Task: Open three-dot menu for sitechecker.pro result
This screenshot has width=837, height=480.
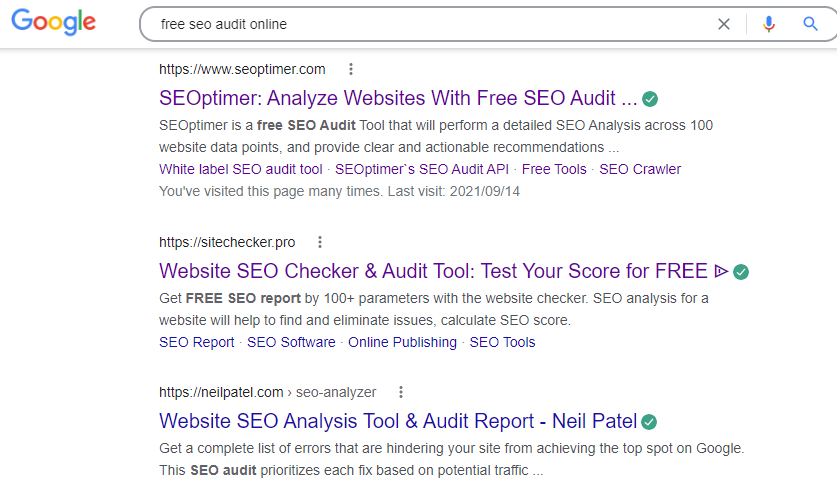Action: (320, 242)
